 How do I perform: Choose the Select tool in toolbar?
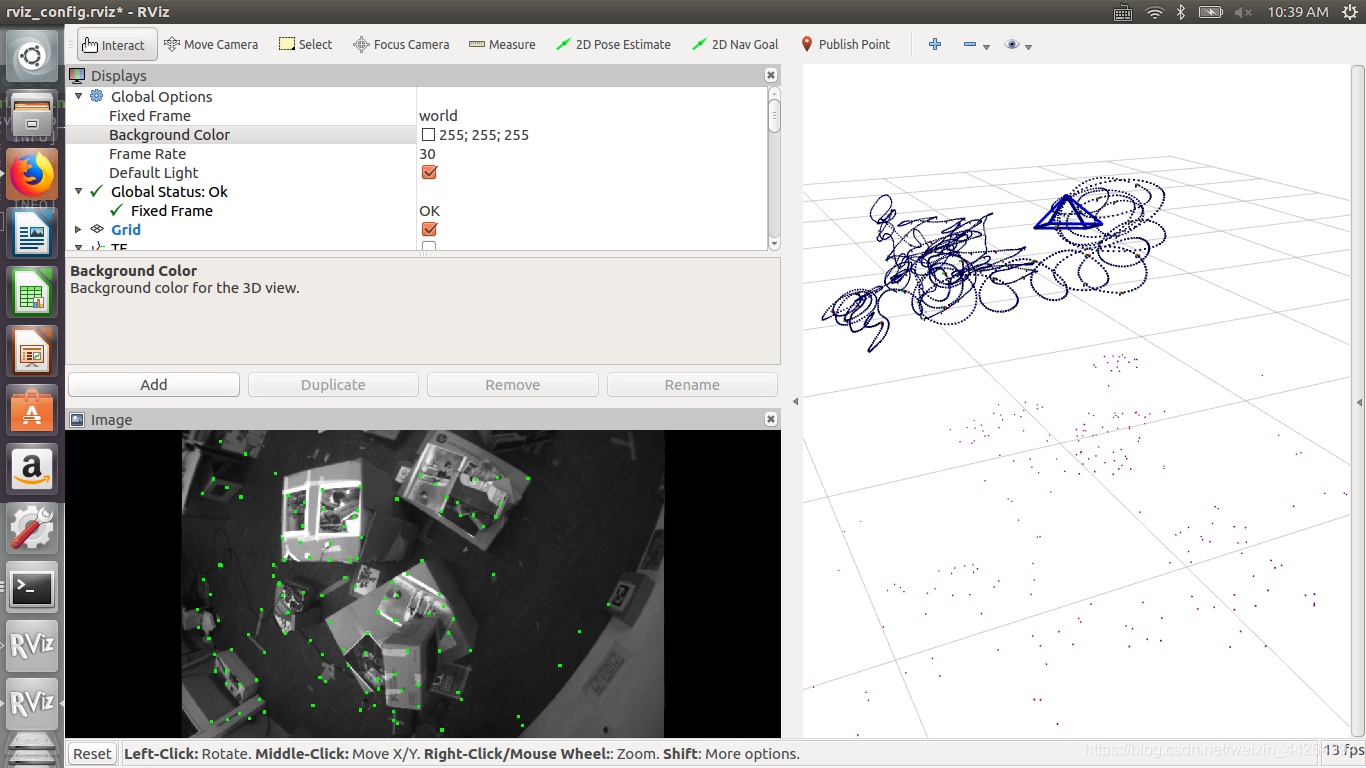tap(305, 45)
